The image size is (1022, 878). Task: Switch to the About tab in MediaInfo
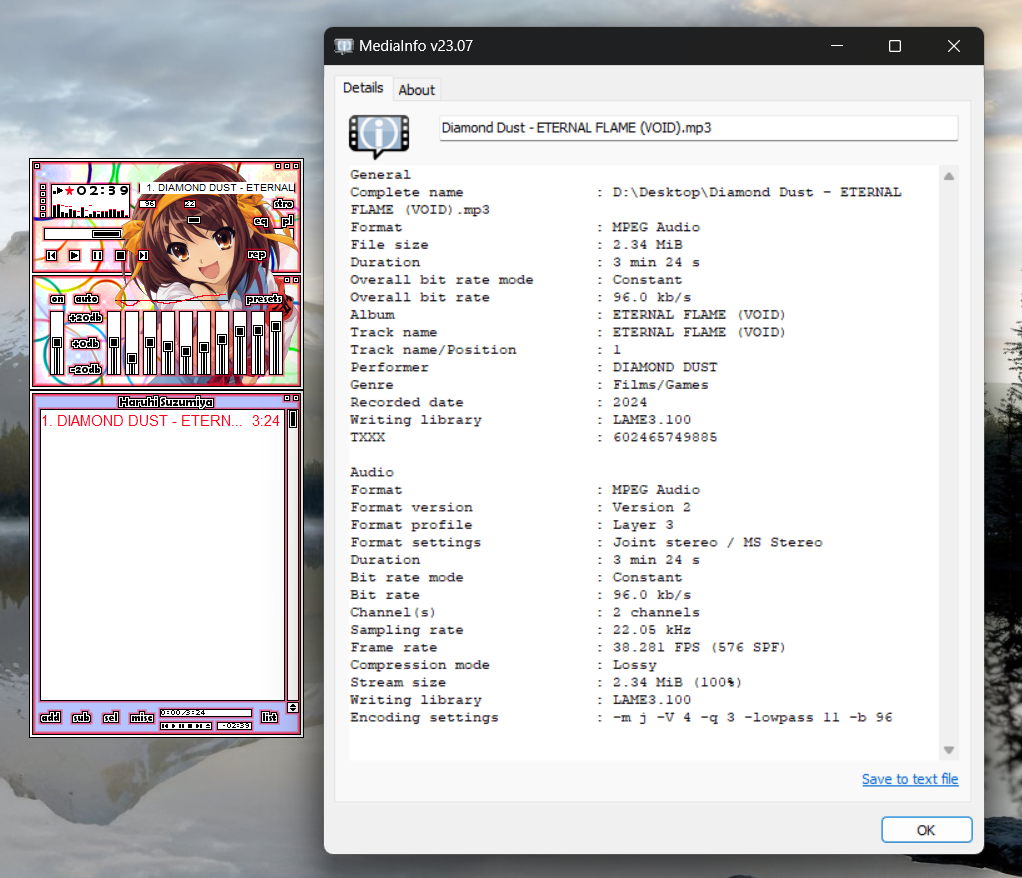[416, 90]
